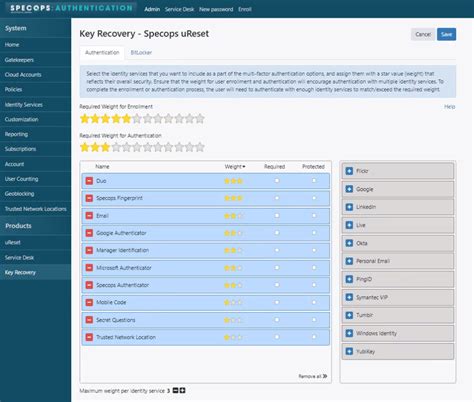
Task: Add Okta using its blue plus icon
Action: pyautogui.click(x=349, y=243)
